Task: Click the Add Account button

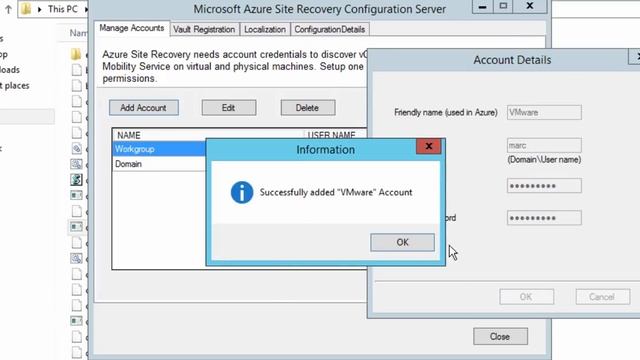Action: [143, 108]
